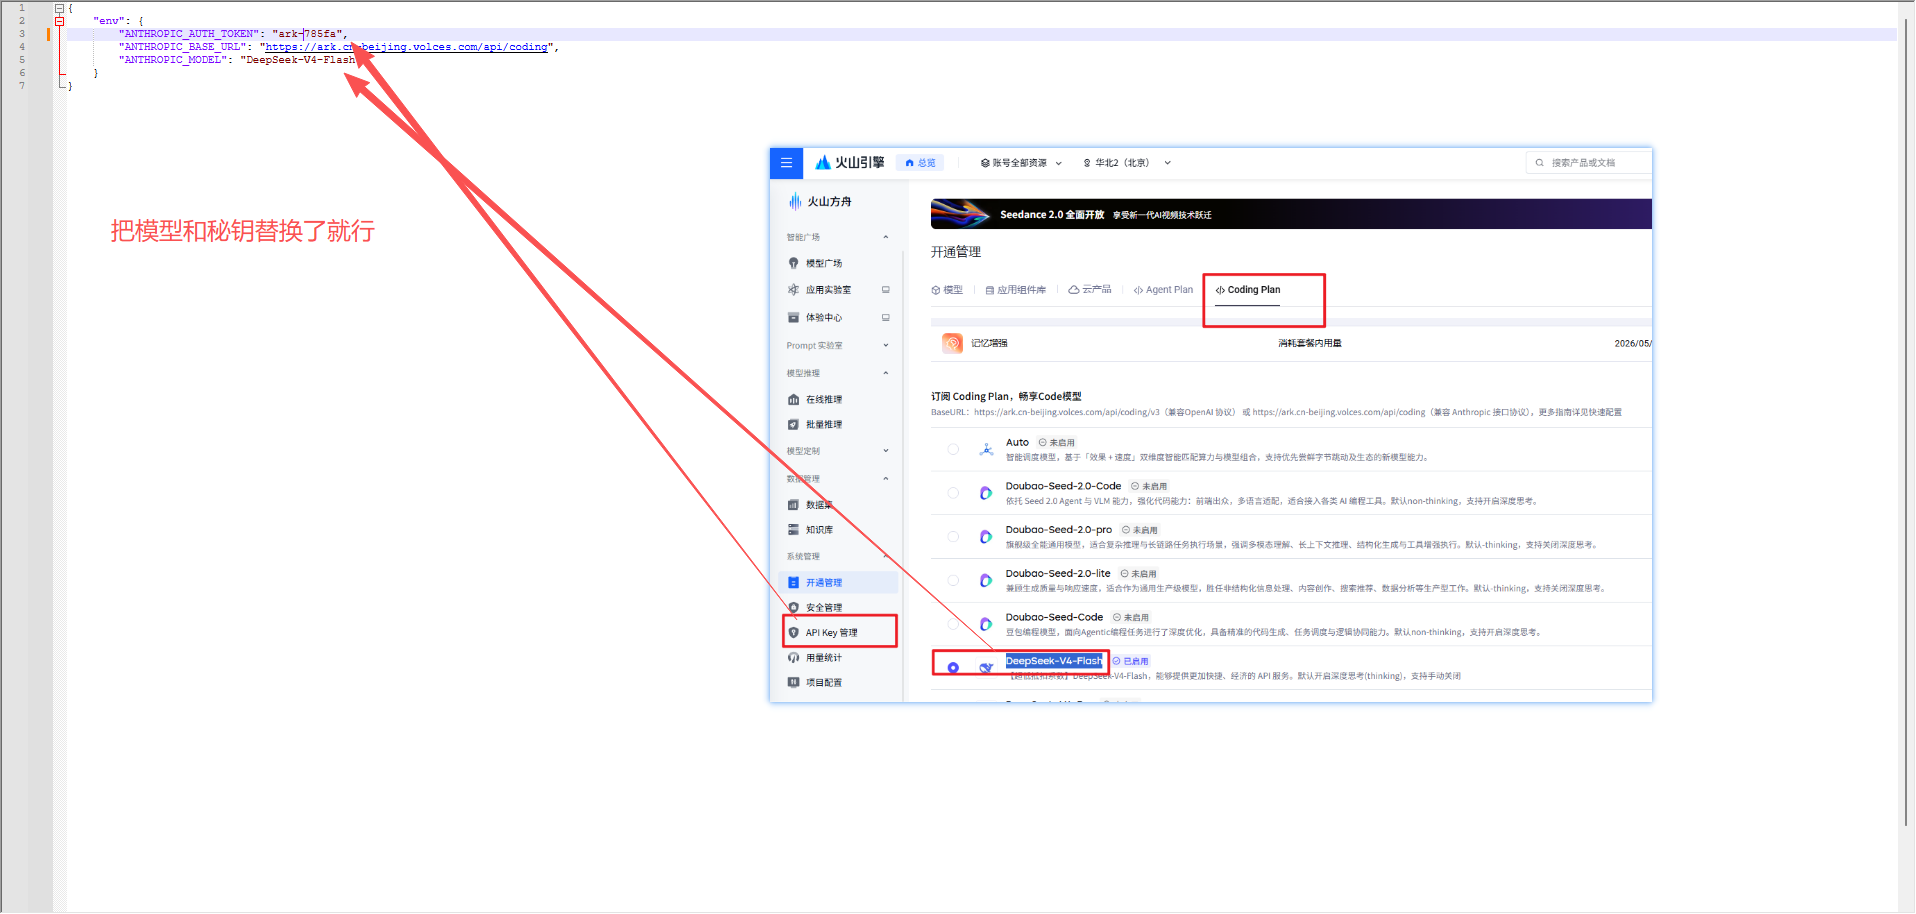The width and height of the screenshot is (1916, 914).
Task: Open the 总览 overview button
Action: pos(921,163)
